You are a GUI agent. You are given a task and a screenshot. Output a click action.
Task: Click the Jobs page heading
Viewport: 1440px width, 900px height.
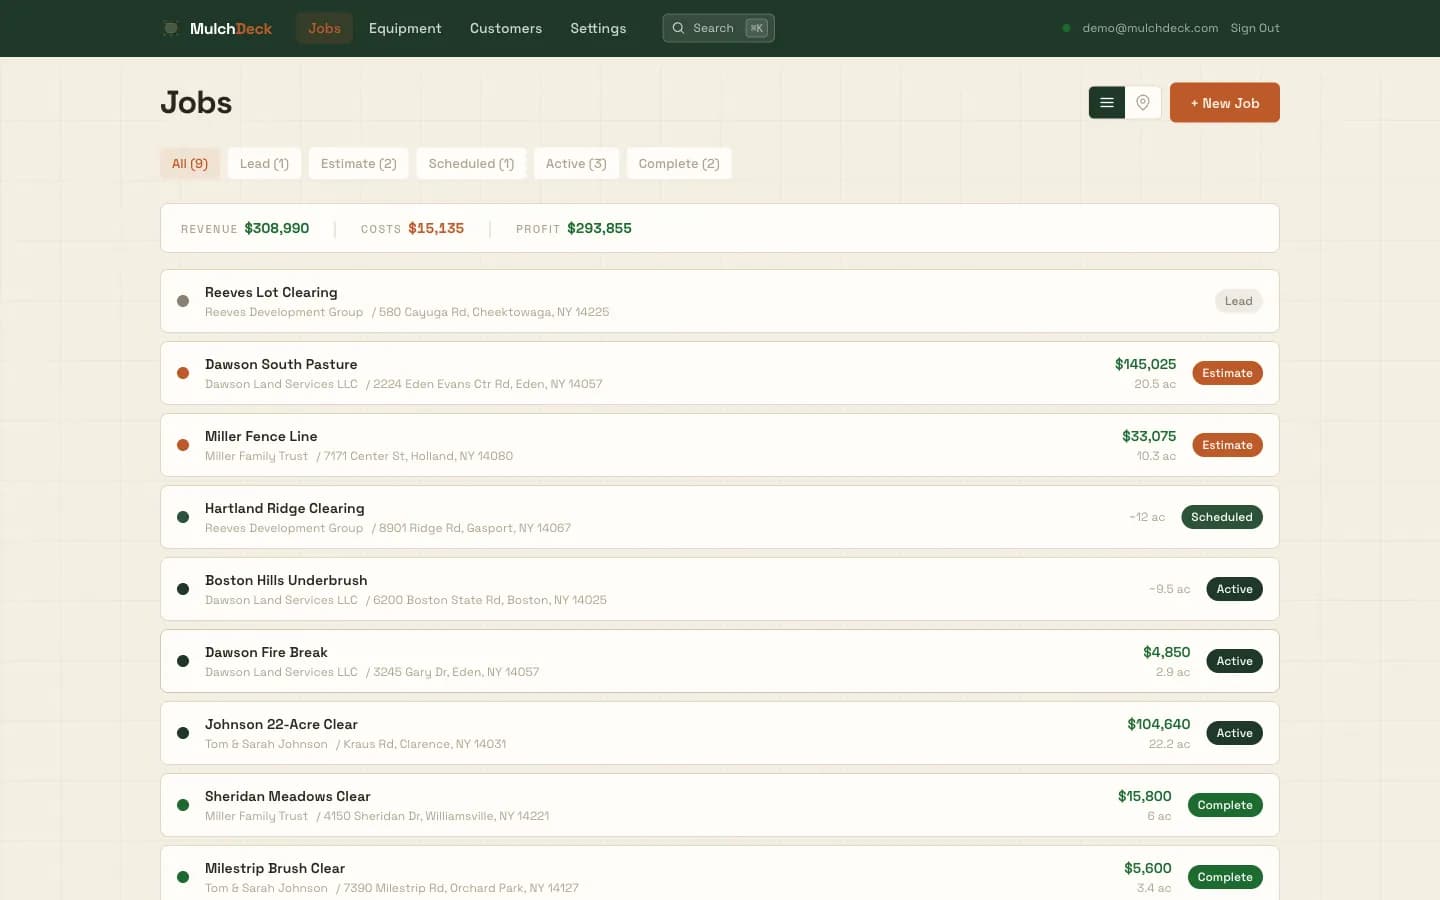coord(196,103)
